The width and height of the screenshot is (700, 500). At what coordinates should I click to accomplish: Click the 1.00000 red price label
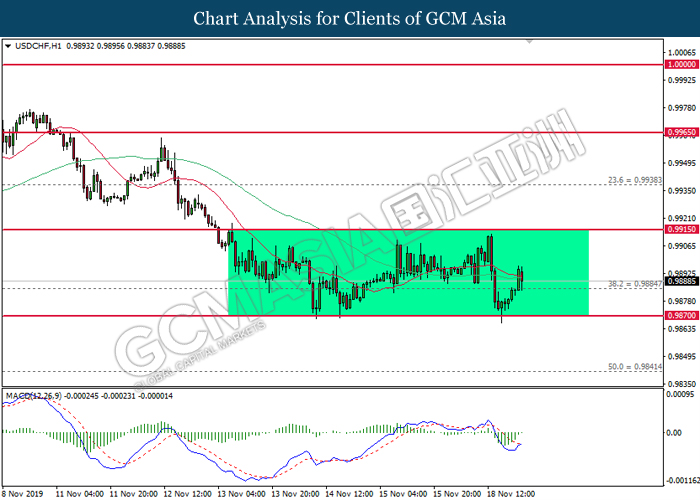coord(681,65)
